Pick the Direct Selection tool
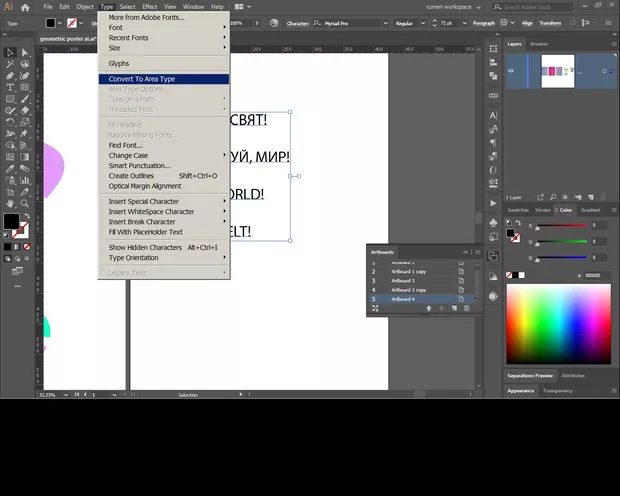 pos(25,52)
